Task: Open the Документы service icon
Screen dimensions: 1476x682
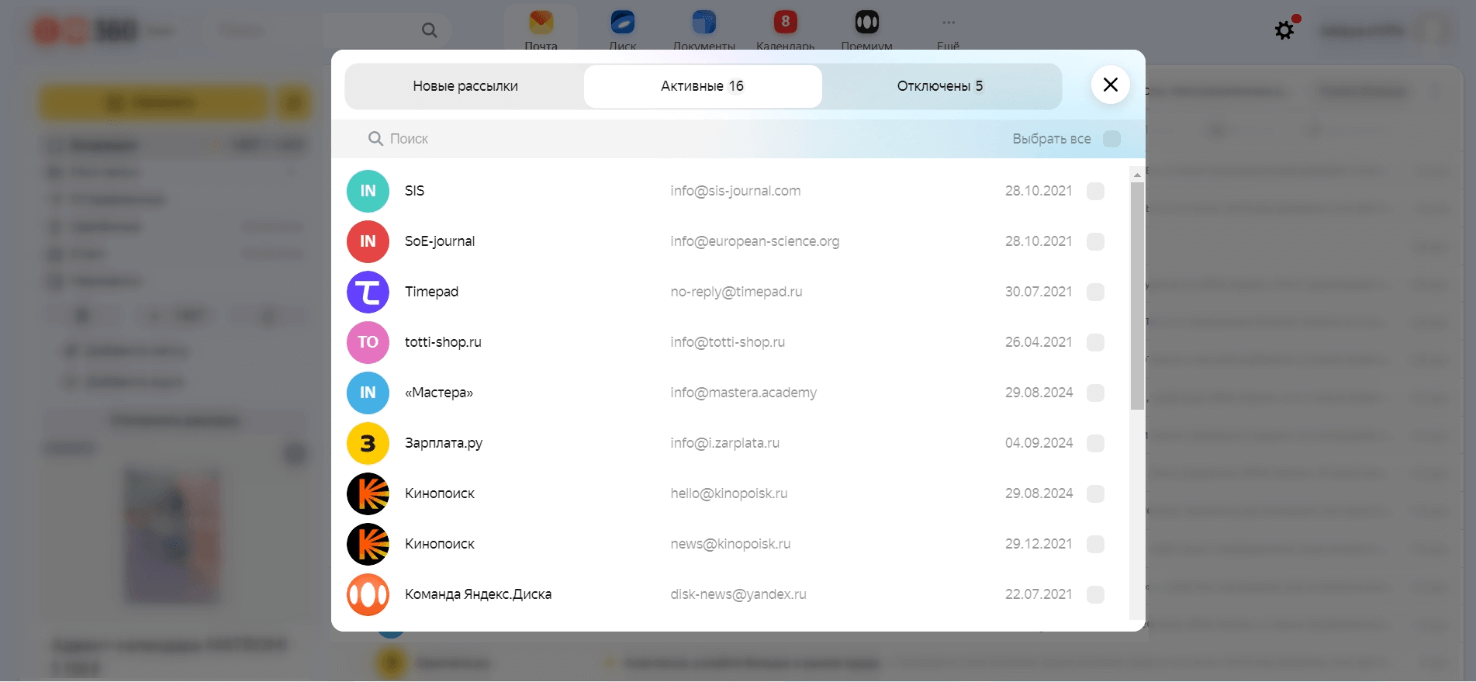Action: pyautogui.click(x=704, y=22)
